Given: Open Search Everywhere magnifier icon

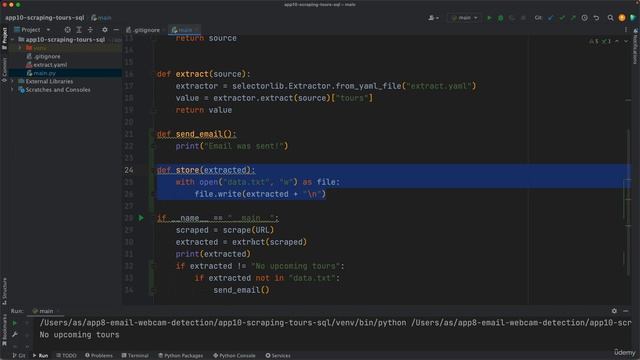Looking at the screenshot, I should tap(610, 18).
